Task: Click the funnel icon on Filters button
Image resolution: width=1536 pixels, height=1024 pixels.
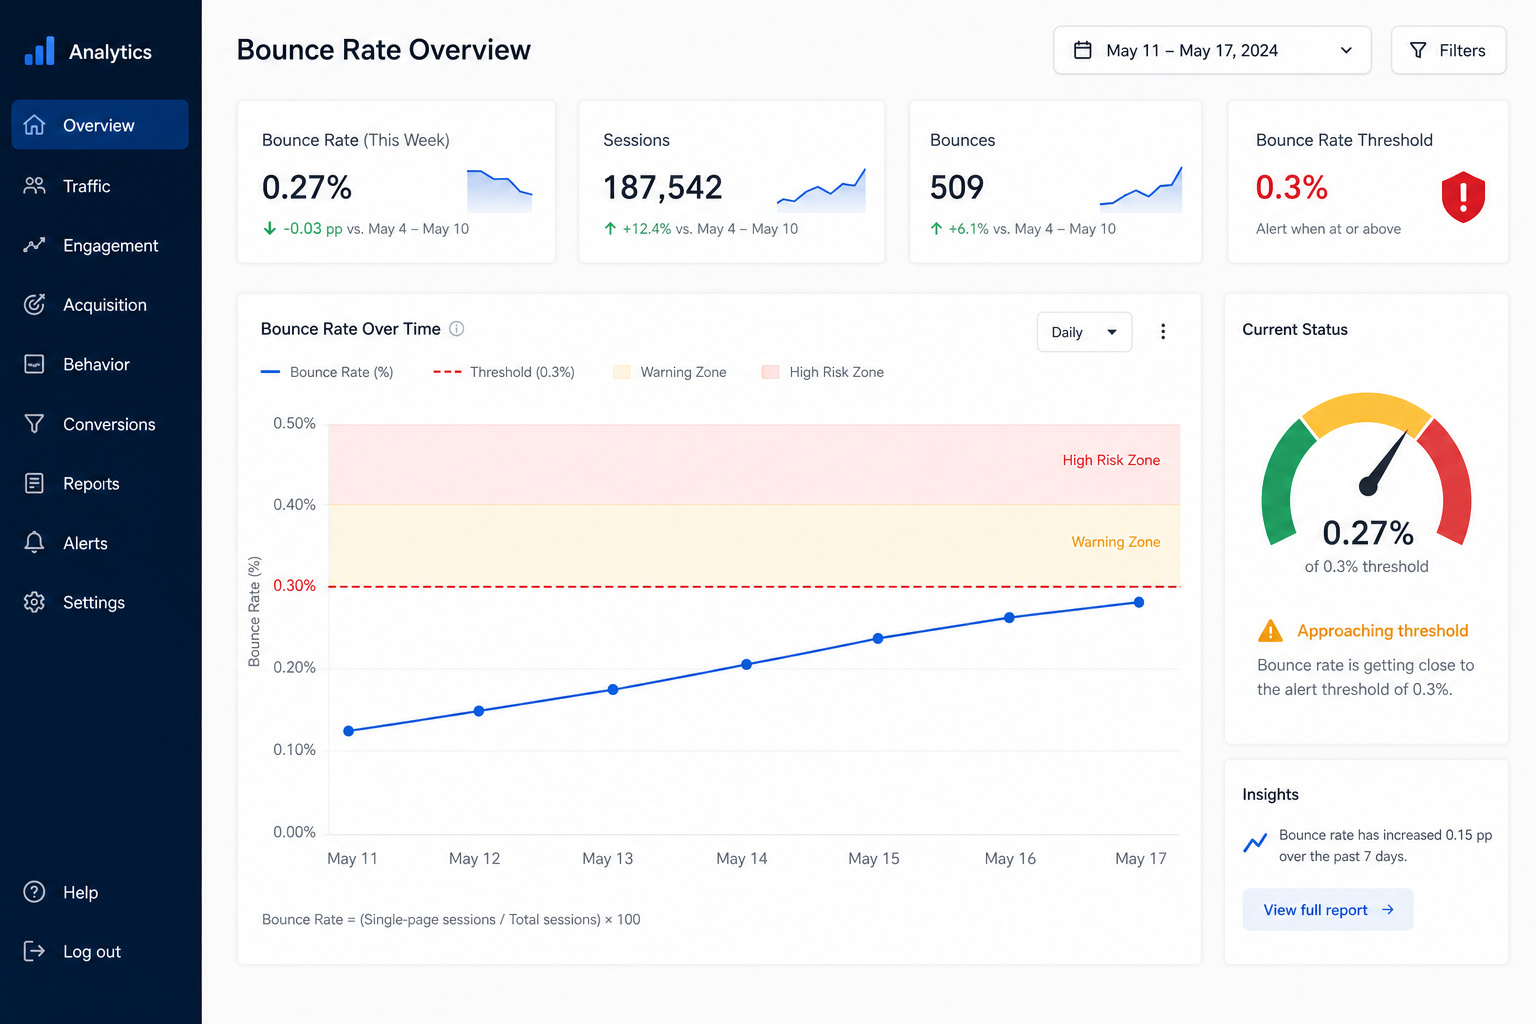Action: [1418, 50]
